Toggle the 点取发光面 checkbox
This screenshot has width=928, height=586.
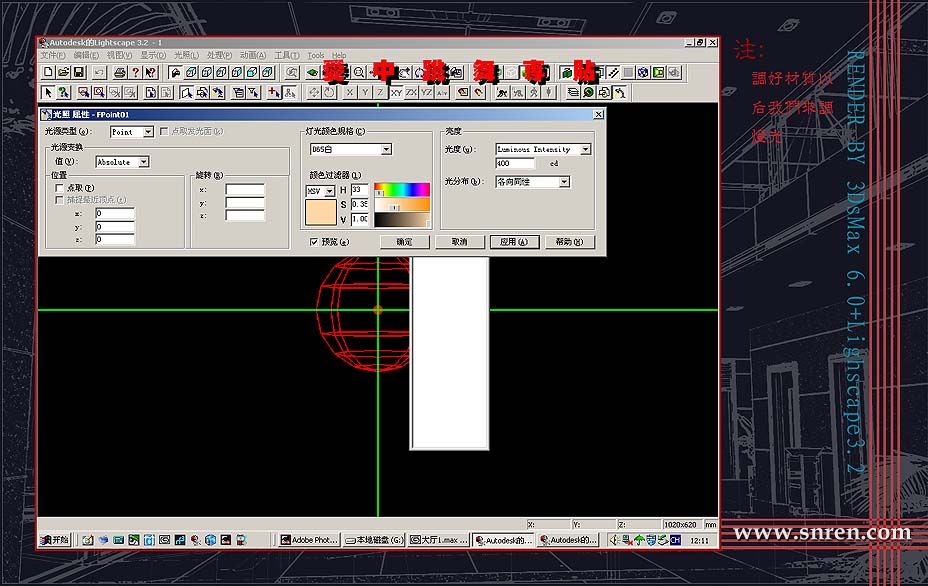point(164,131)
